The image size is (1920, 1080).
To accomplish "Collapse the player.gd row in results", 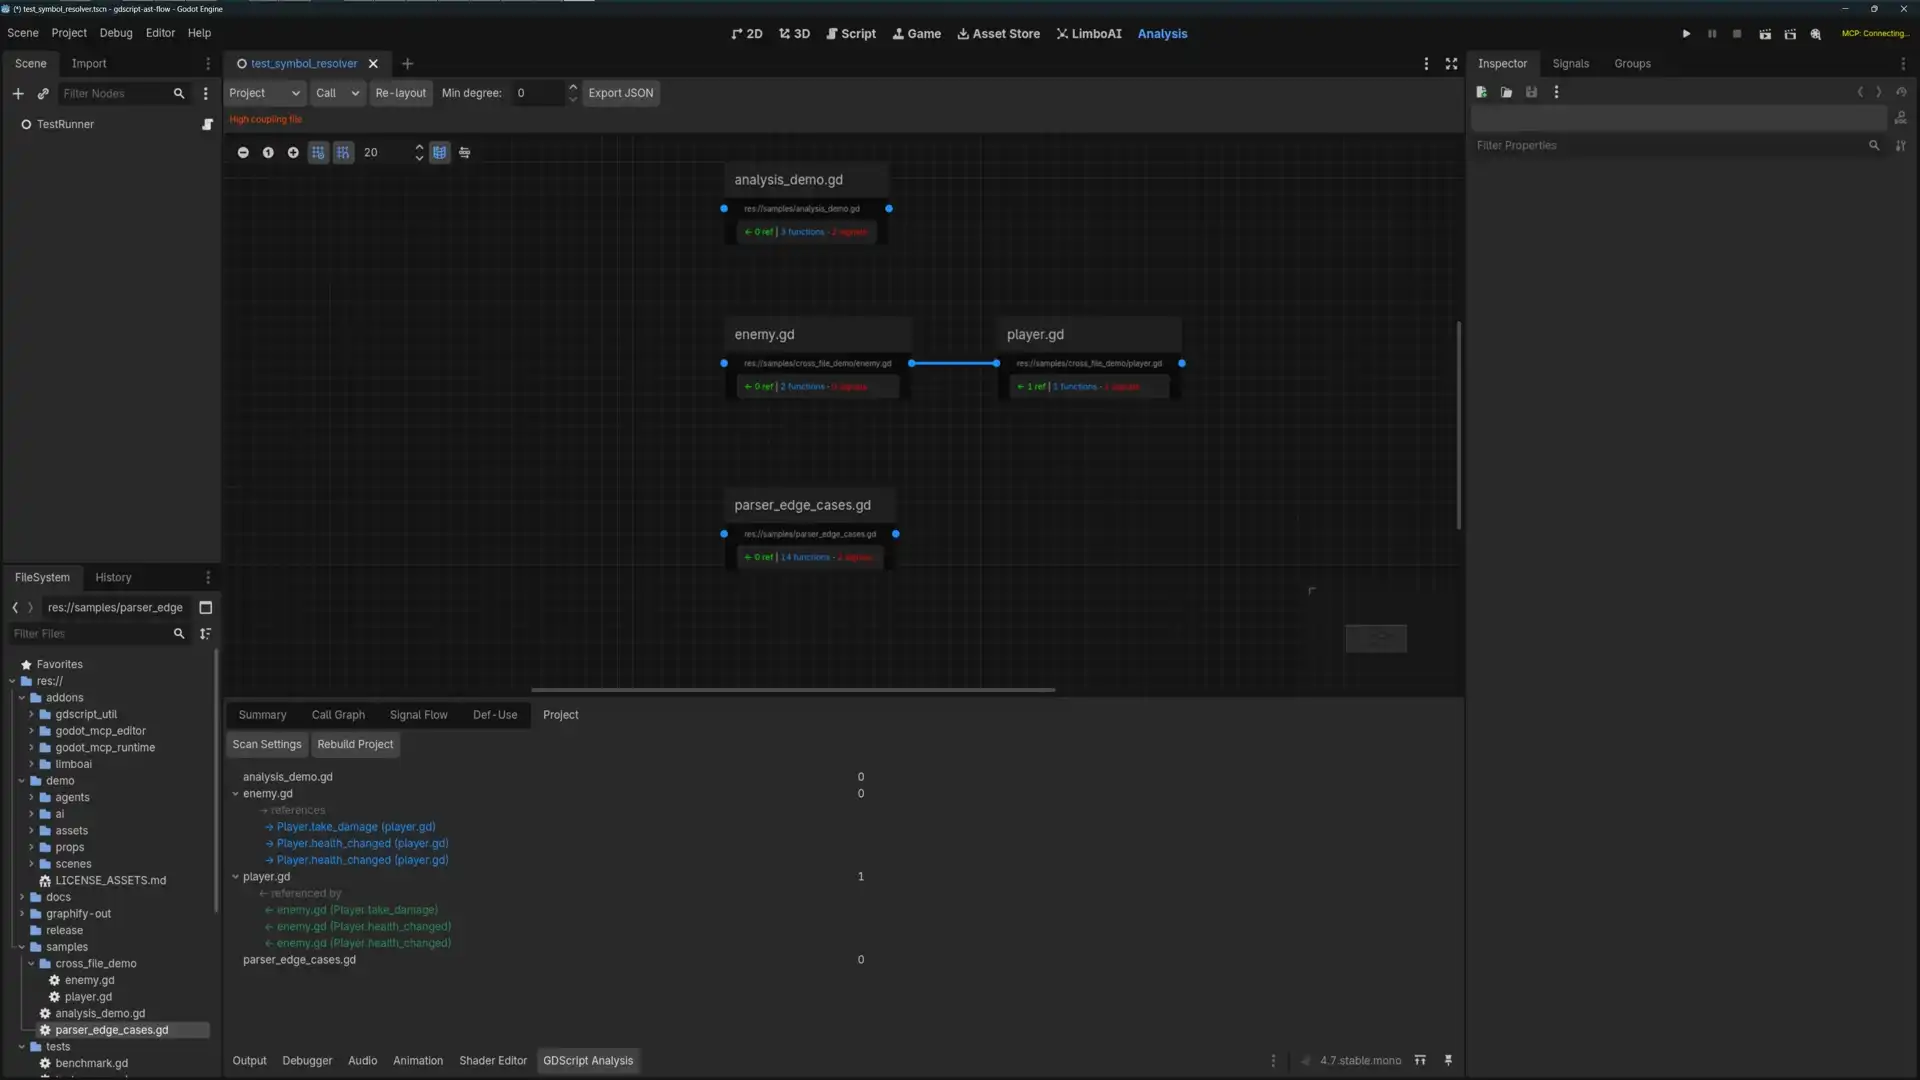I will tap(236, 877).
